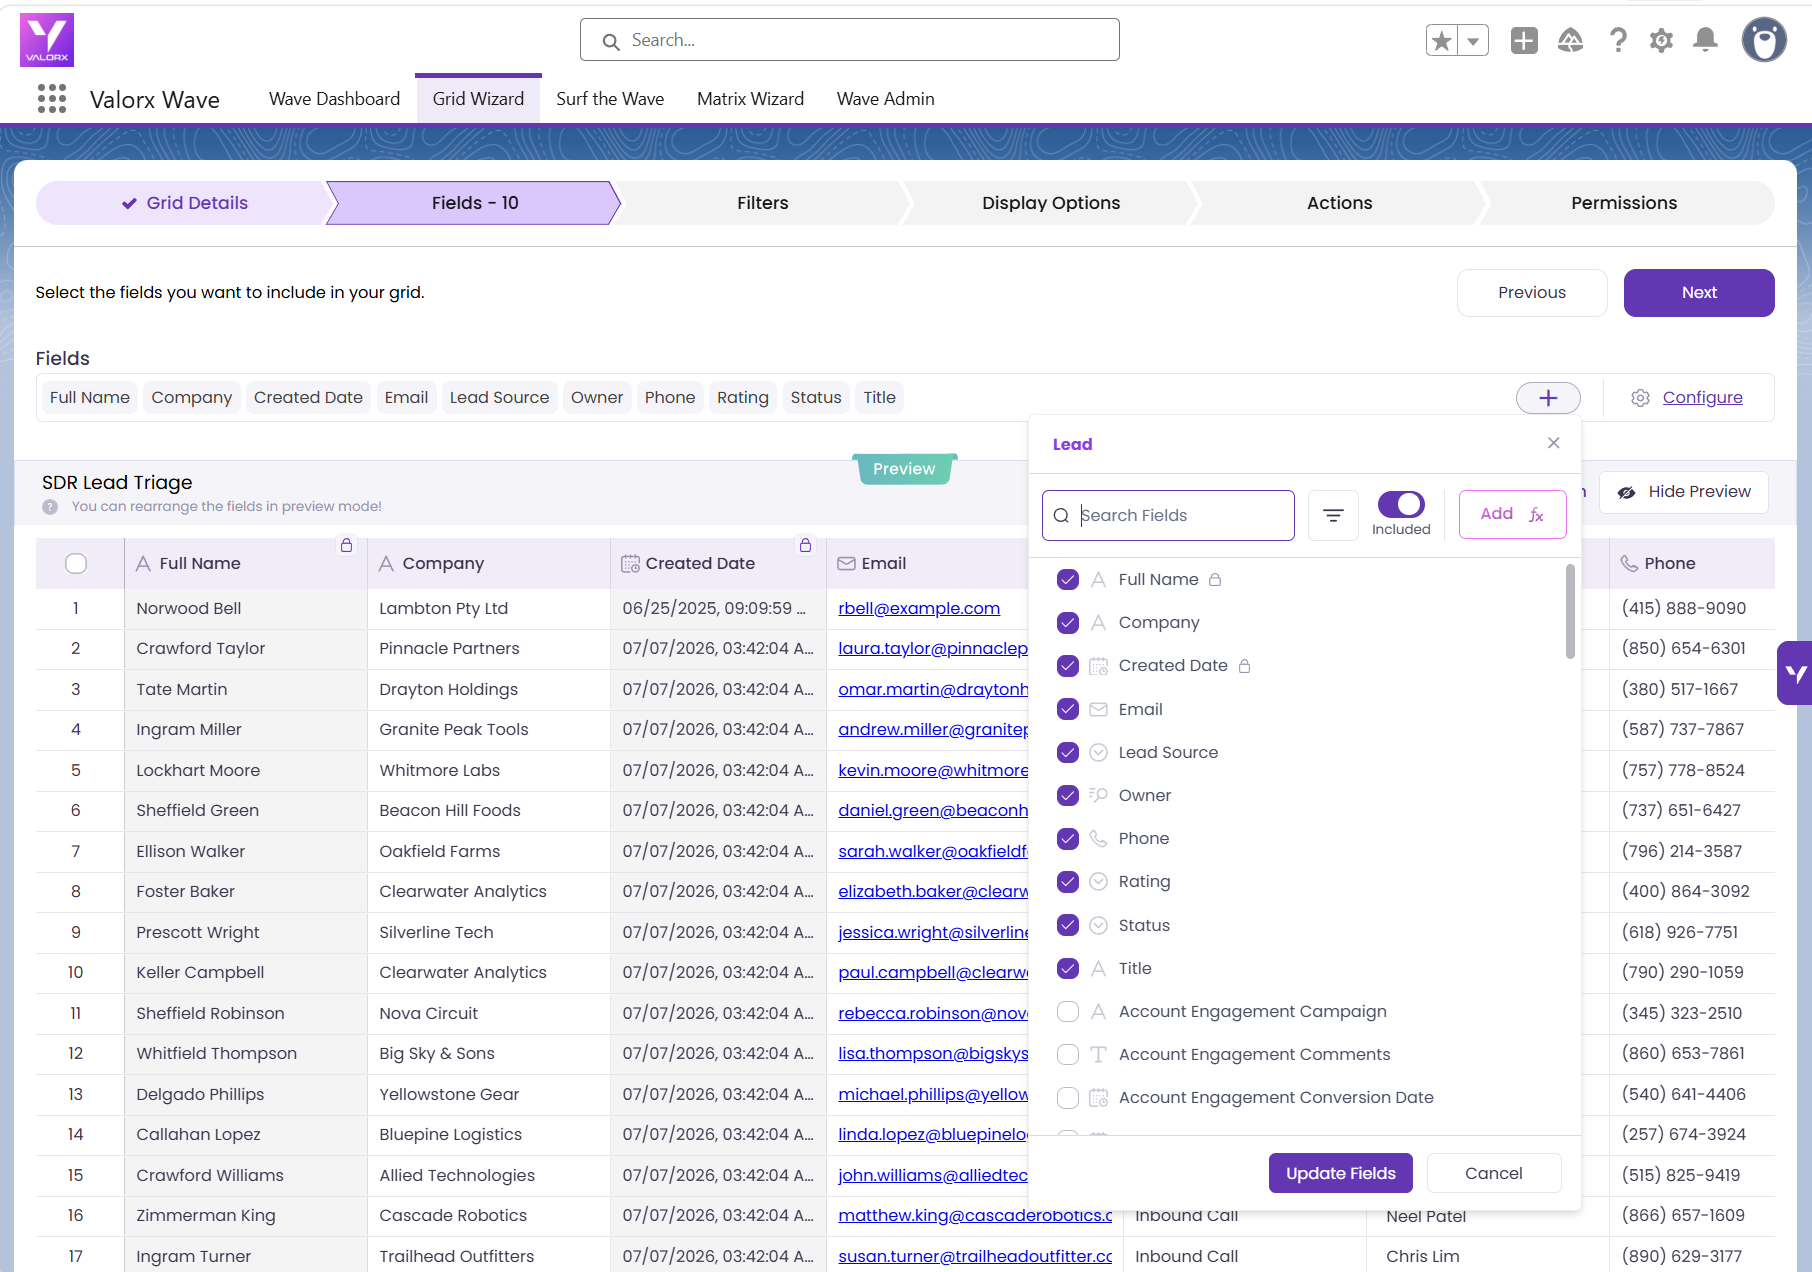Switch to the Matrix Wizard tab
1812x1272 pixels.
coord(750,99)
